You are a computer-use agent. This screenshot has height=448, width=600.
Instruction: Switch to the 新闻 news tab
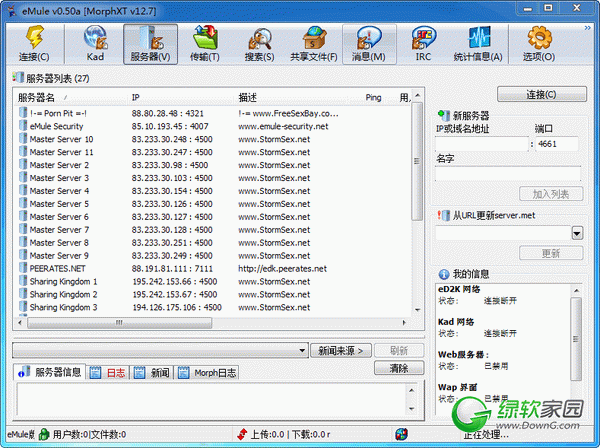point(152,372)
